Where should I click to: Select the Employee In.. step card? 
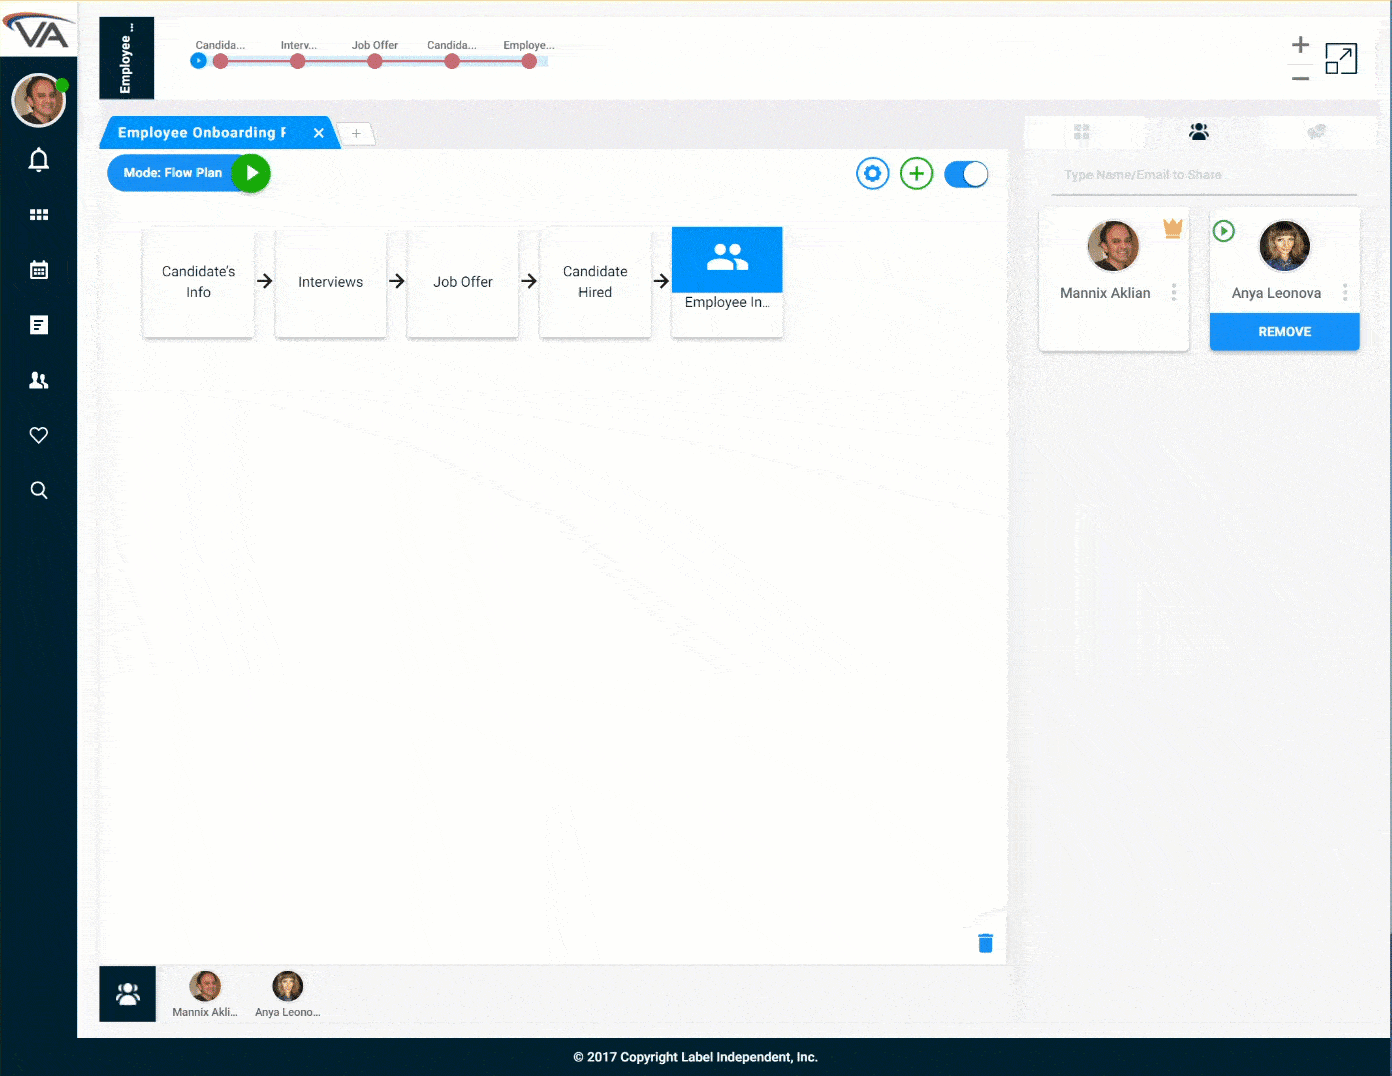pyautogui.click(x=727, y=282)
